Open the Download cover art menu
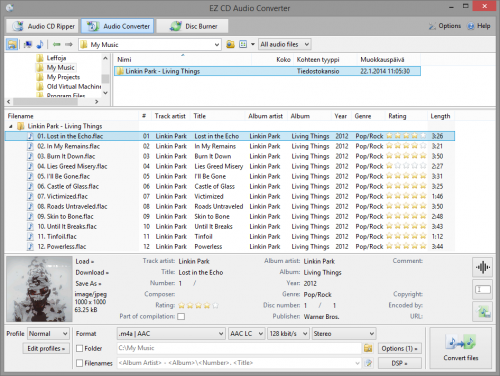This screenshot has height=376, width=500. (92, 272)
